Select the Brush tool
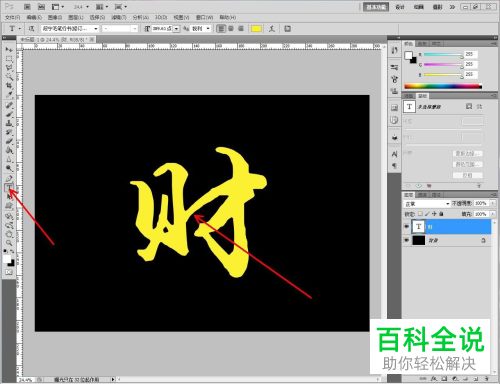 pos(9,115)
